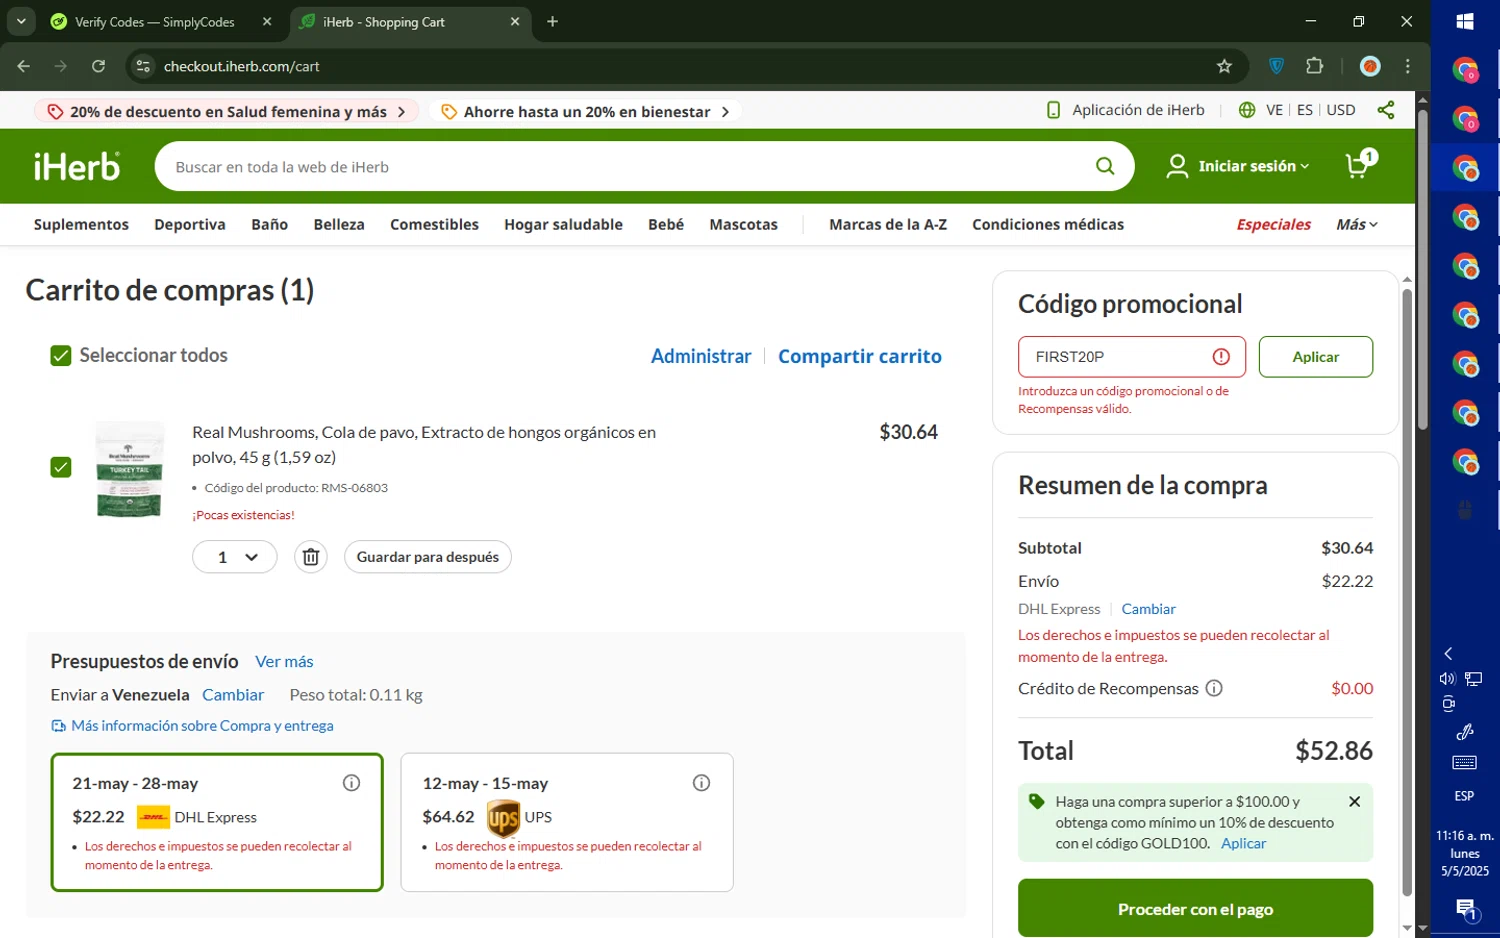The height and width of the screenshot is (938, 1500).
Task: Click the volume icon in tray
Action: tap(1447, 679)
